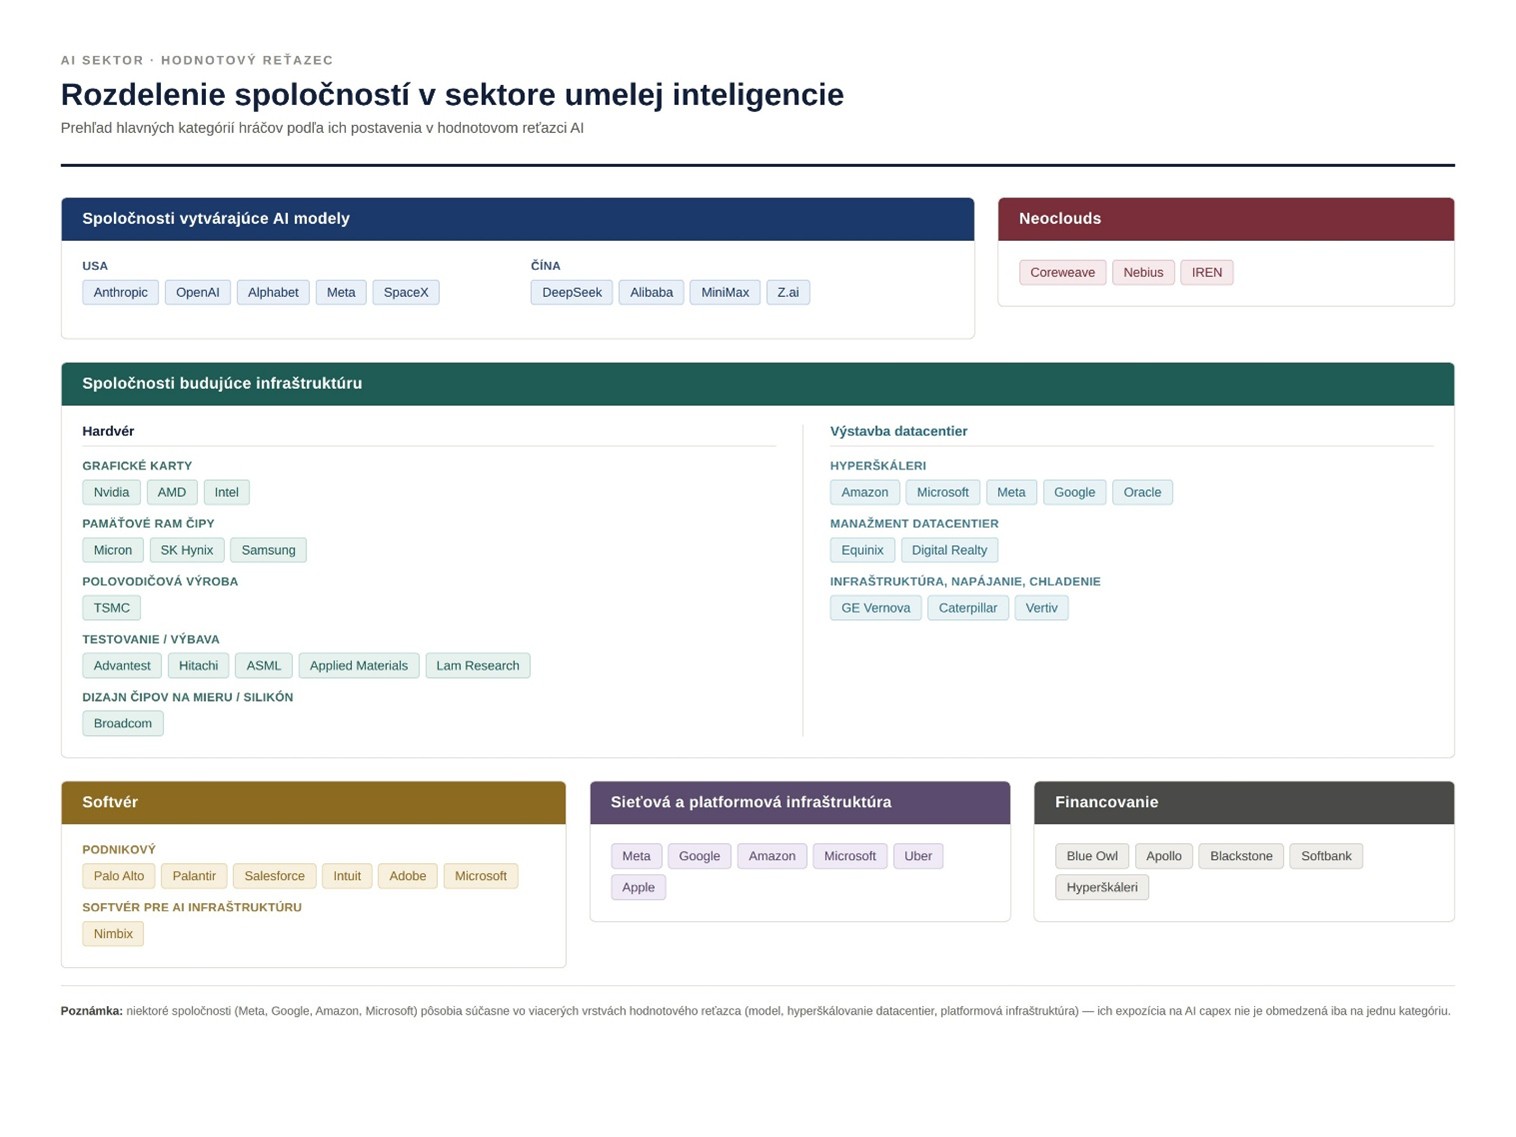Click the Blue Owl chip in Financovanie
This screenshot has width=1516, height=1137.
(x=1092, y=856)
